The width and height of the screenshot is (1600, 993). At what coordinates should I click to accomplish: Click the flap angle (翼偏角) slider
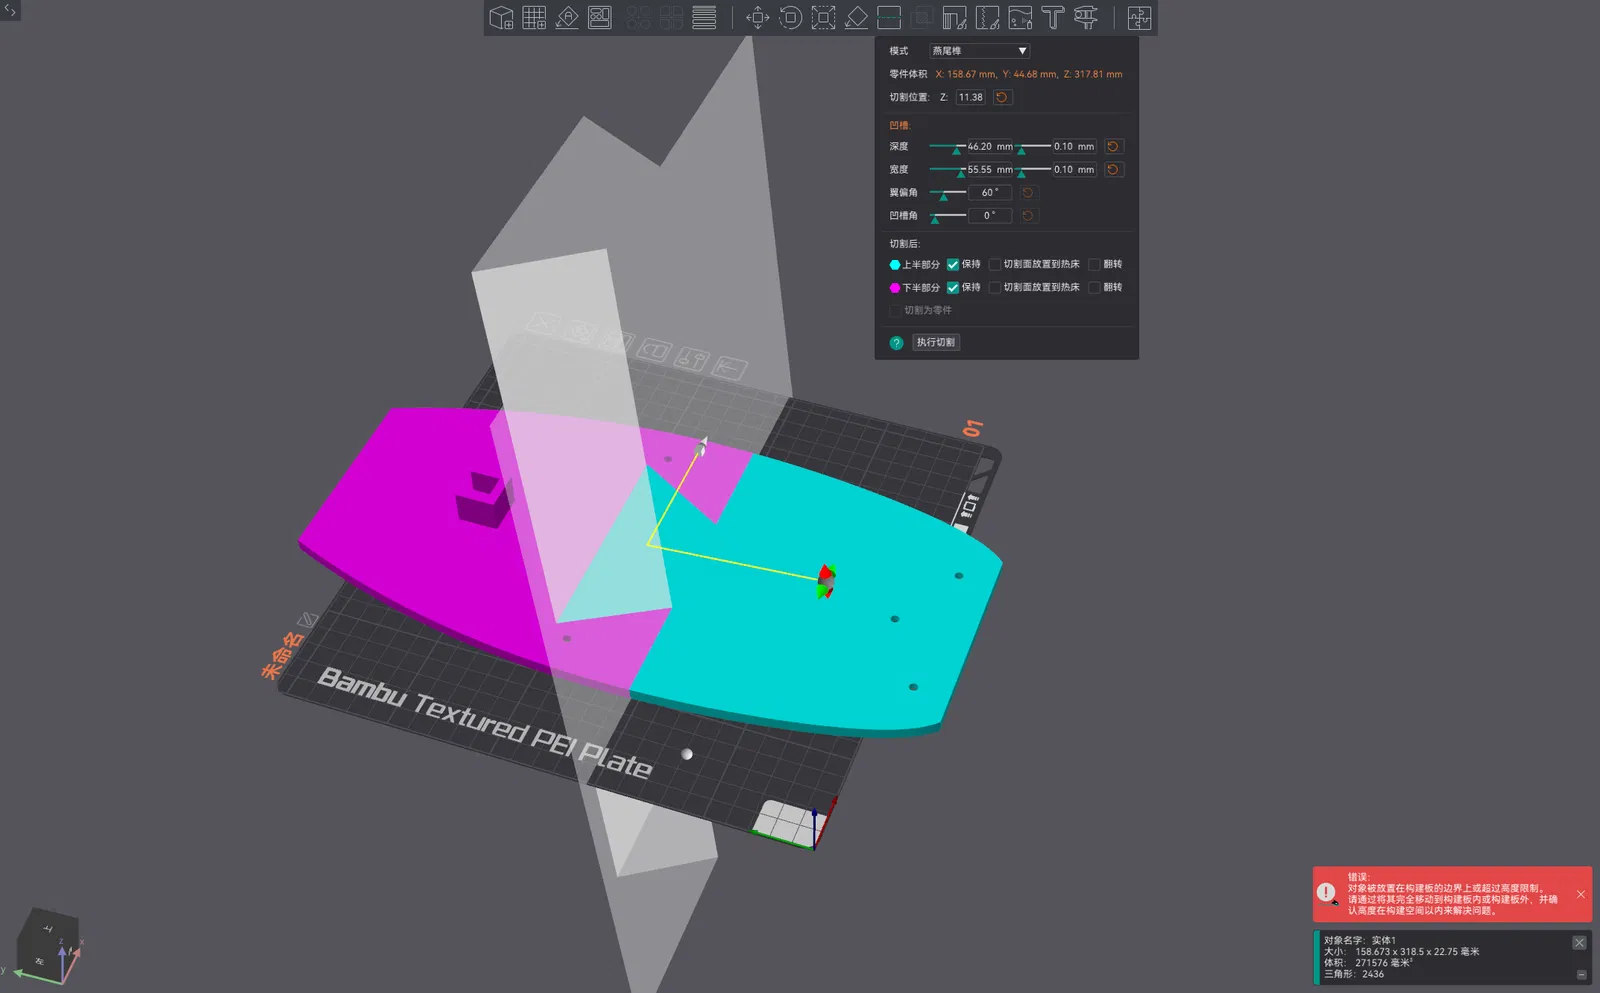pyautogui.click(x=948, y=193)
